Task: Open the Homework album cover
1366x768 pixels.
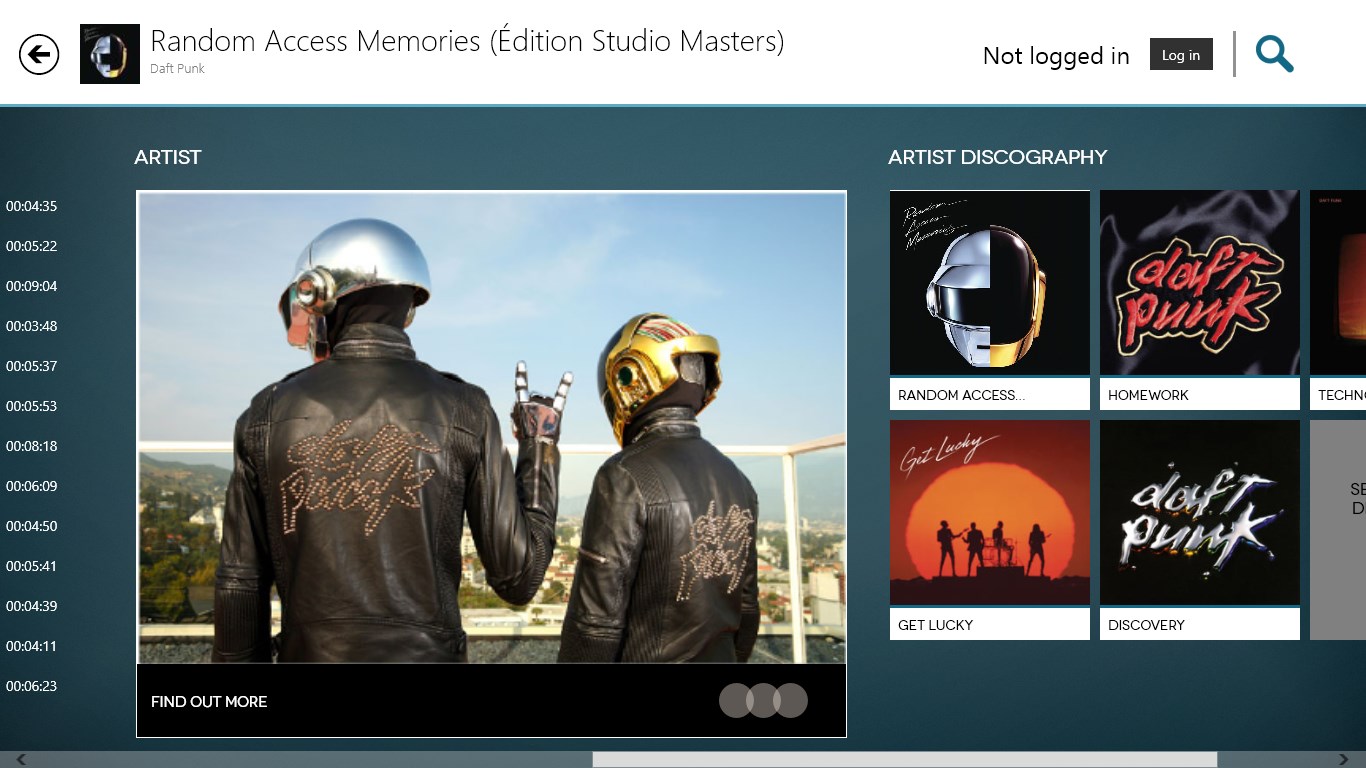Action: 1200,283
